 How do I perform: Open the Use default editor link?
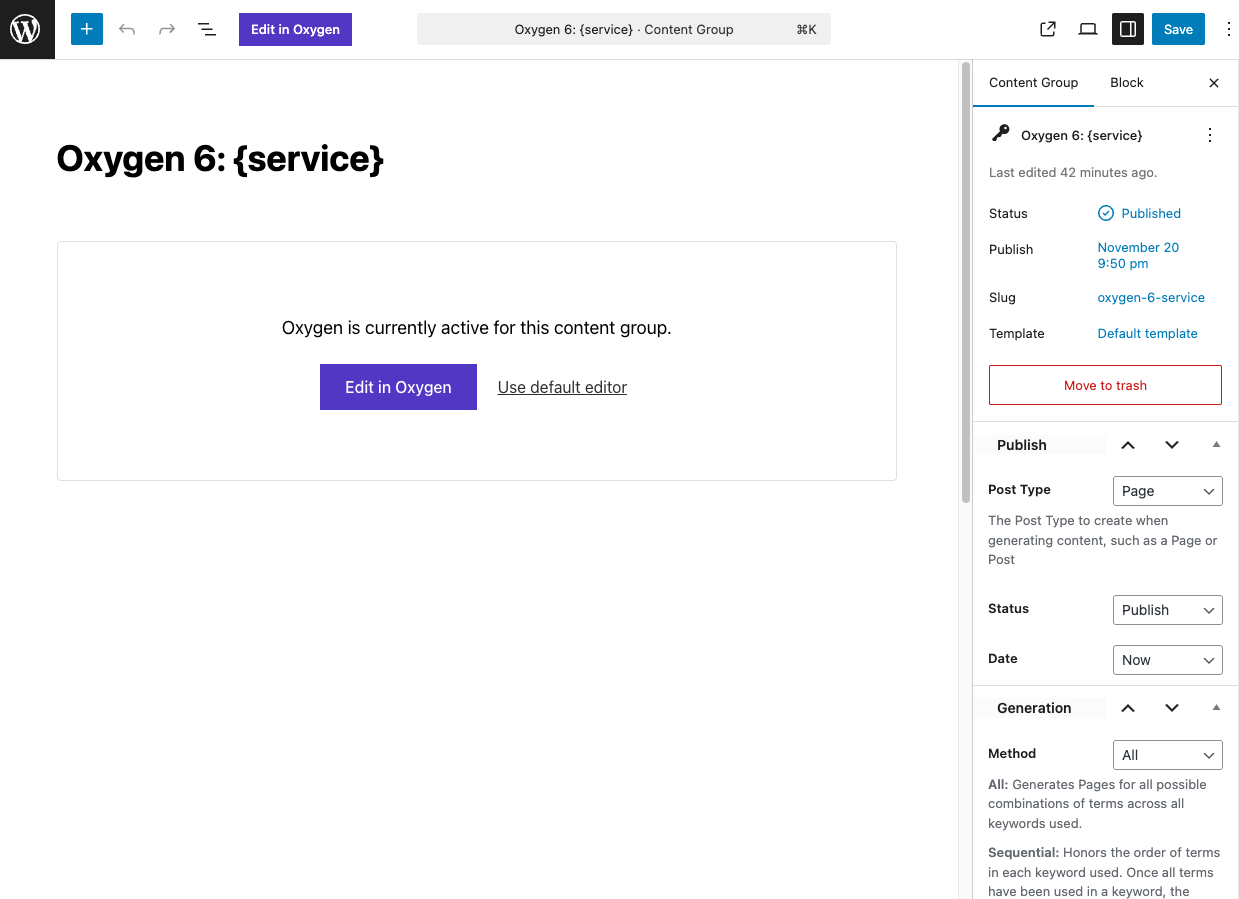[x=561, y=387]
